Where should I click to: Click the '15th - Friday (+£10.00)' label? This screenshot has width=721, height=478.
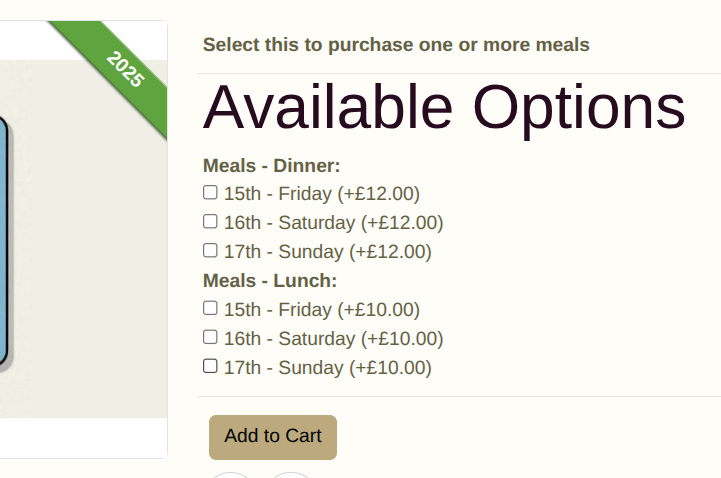322,310
